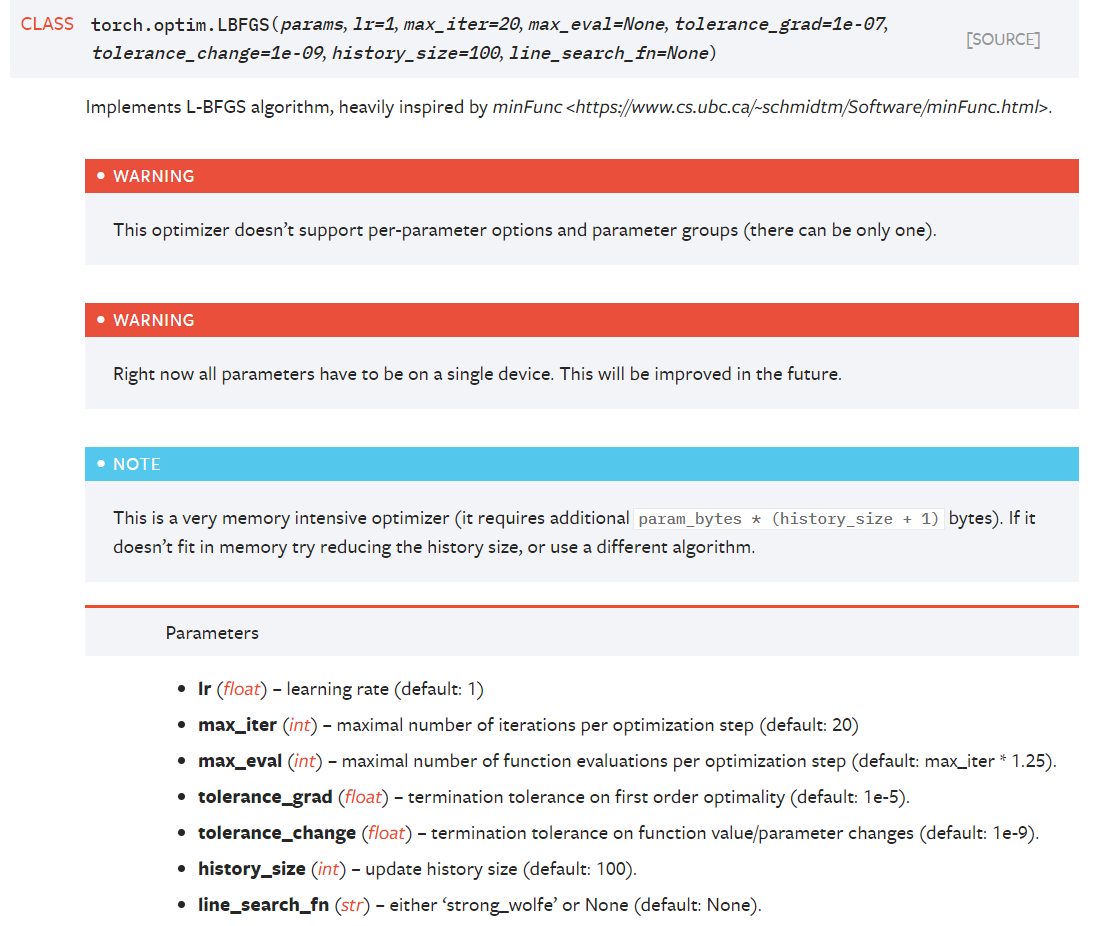Click the float type link beside lr
The height and width of the screenshot is (926, 1106).
[240, 689]
